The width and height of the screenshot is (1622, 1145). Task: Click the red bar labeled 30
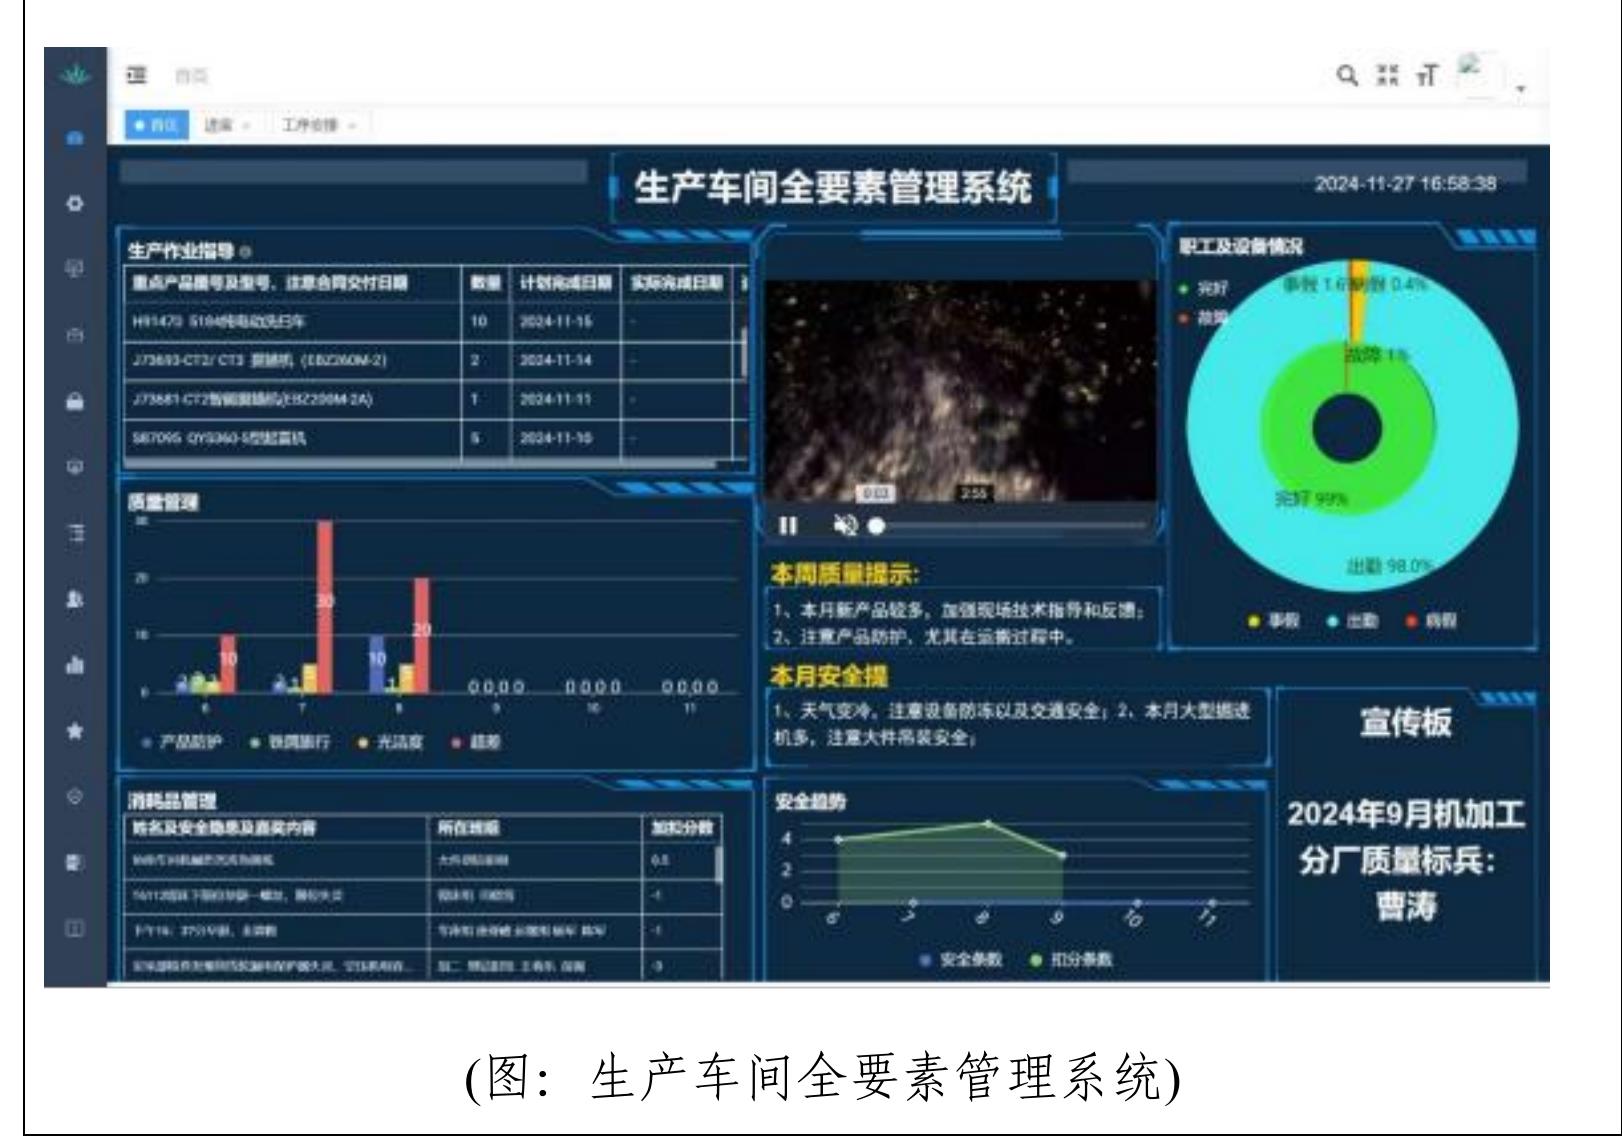(325, 606)
